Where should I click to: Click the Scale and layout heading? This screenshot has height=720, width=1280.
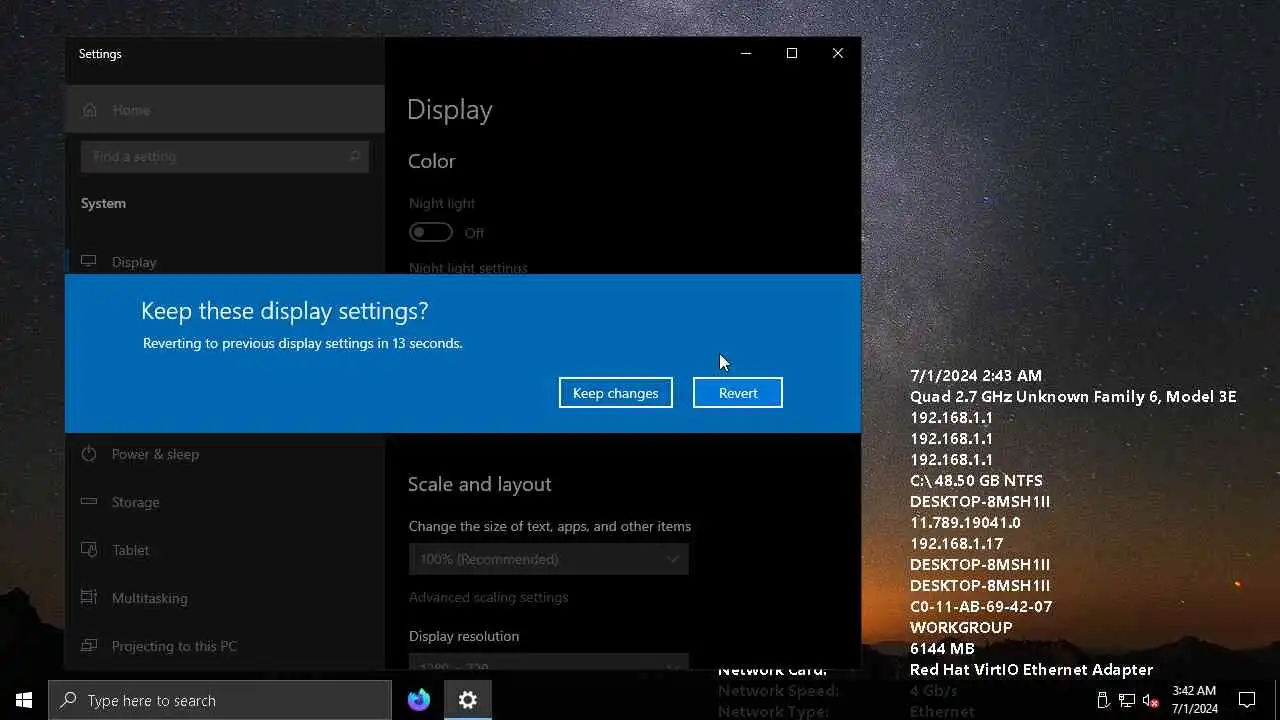click(480, 484)
